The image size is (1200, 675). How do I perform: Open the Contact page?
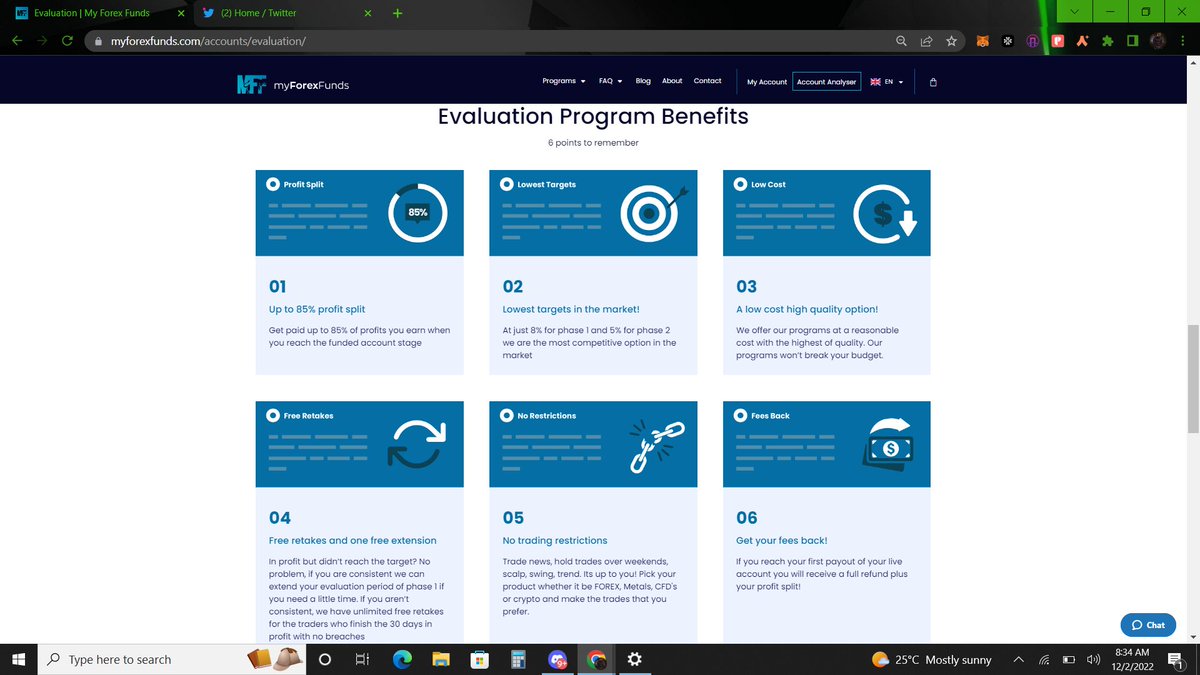[x=707, y=81]
